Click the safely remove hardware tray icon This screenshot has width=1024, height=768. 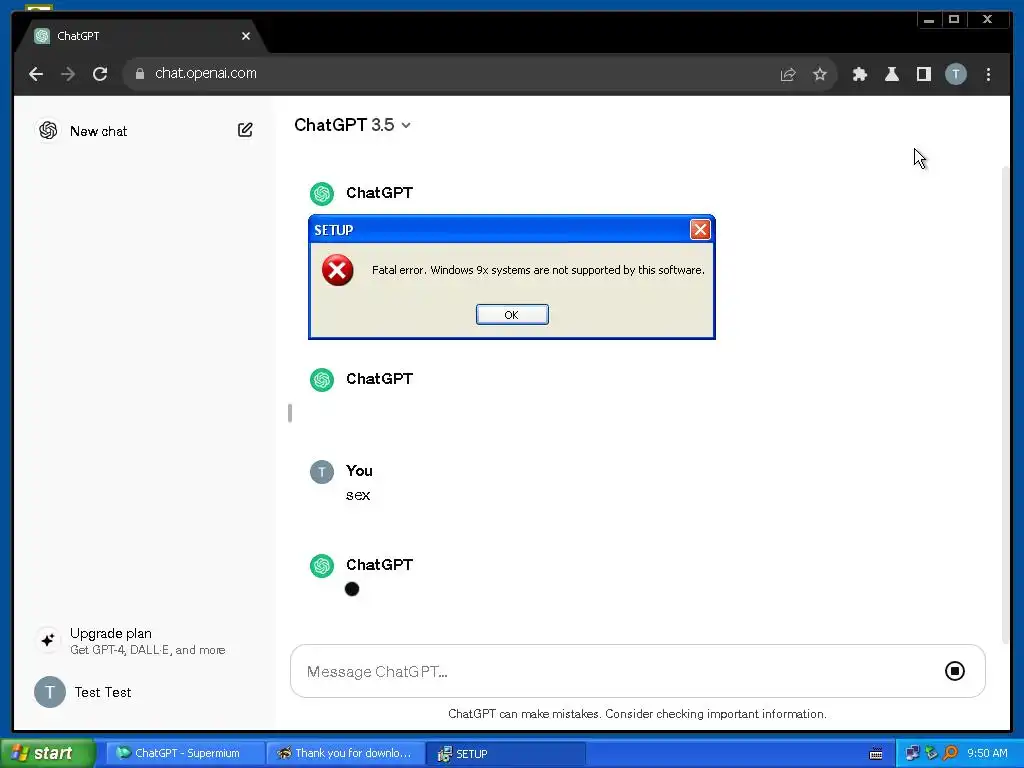click(x=931, y=753)
